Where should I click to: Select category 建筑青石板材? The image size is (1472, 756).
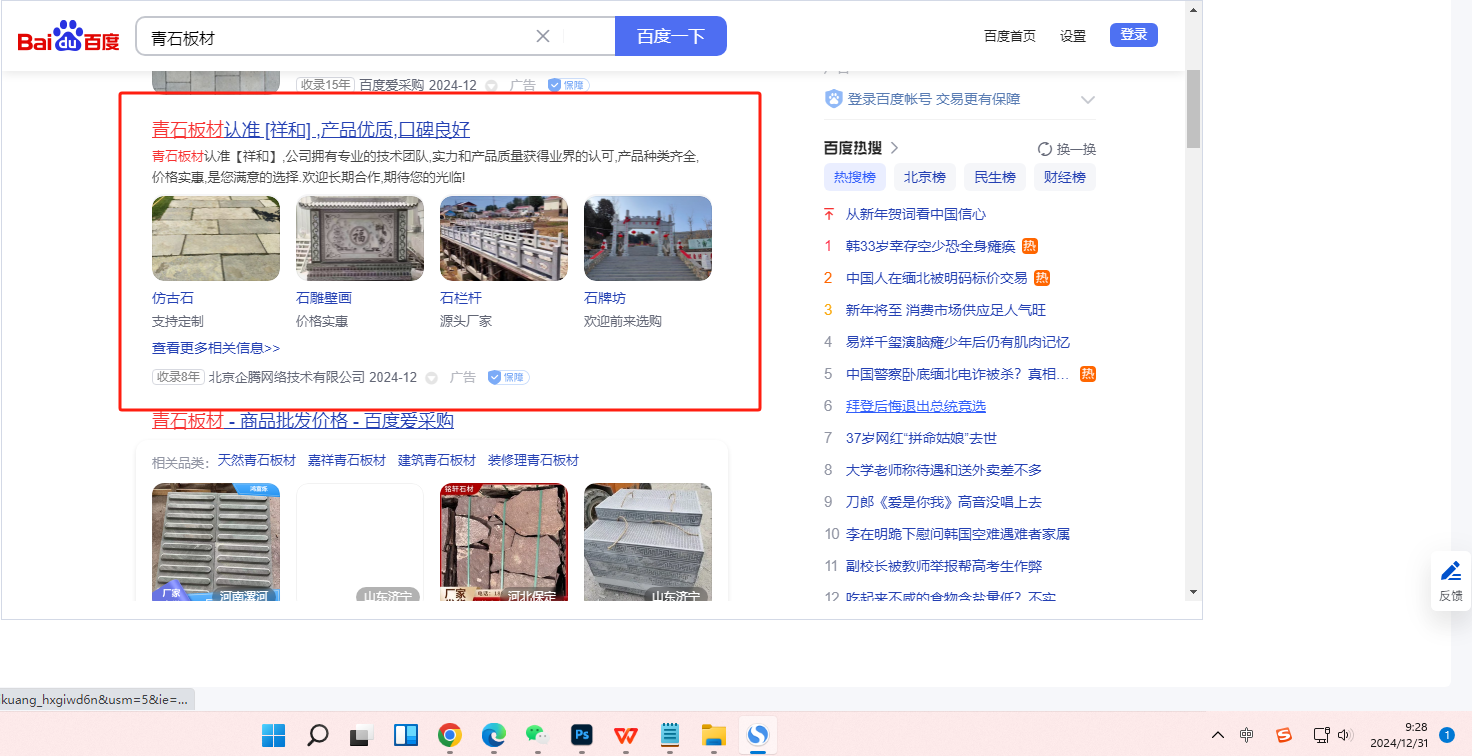[437, 460]
